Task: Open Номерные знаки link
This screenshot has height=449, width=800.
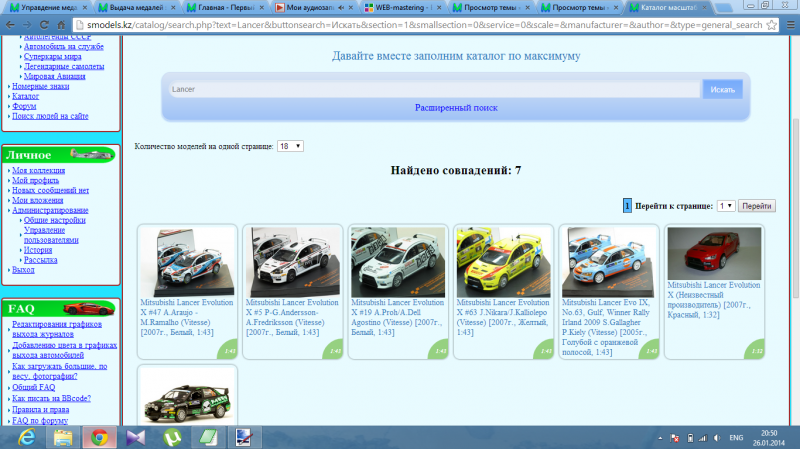Action: [x=40, y=86]
